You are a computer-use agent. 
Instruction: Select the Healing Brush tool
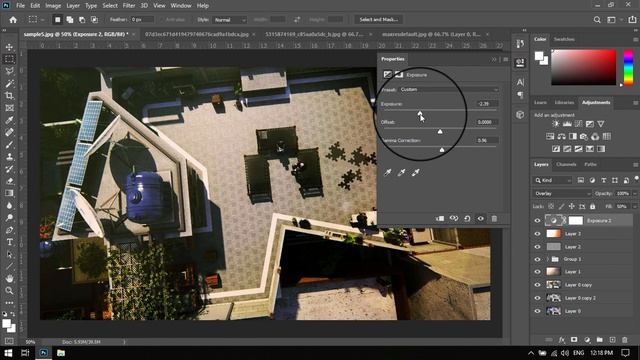pyautogui.click(x=9, y=132)
